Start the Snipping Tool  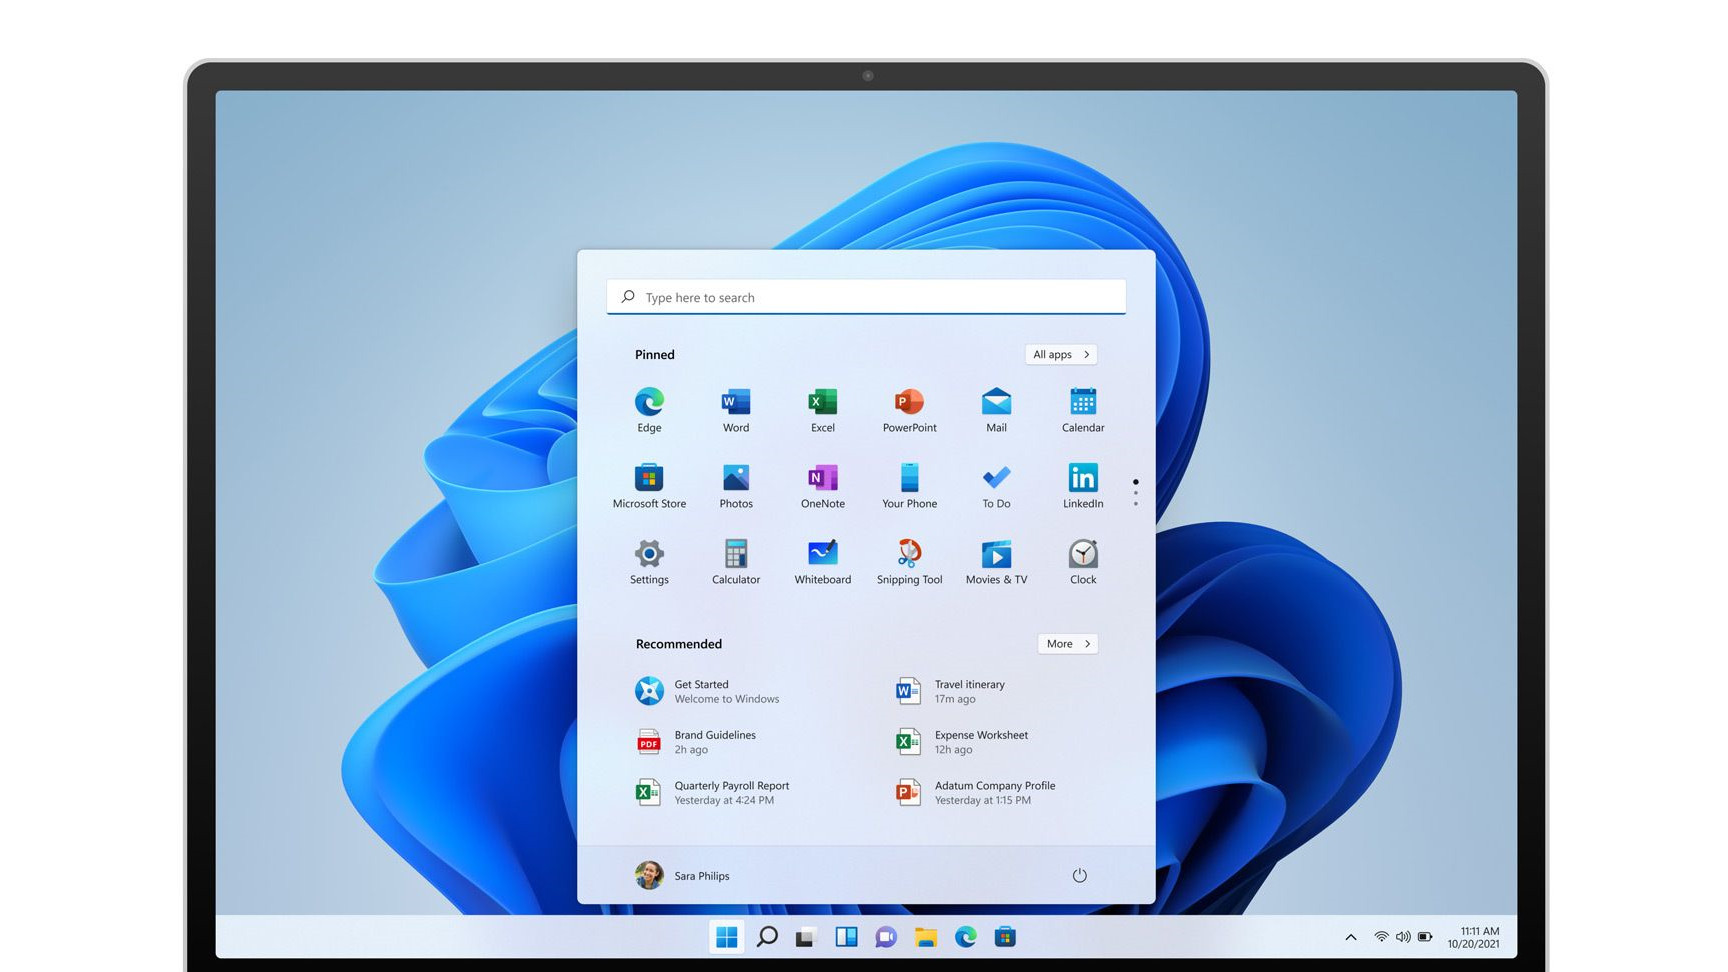[909, 562]
